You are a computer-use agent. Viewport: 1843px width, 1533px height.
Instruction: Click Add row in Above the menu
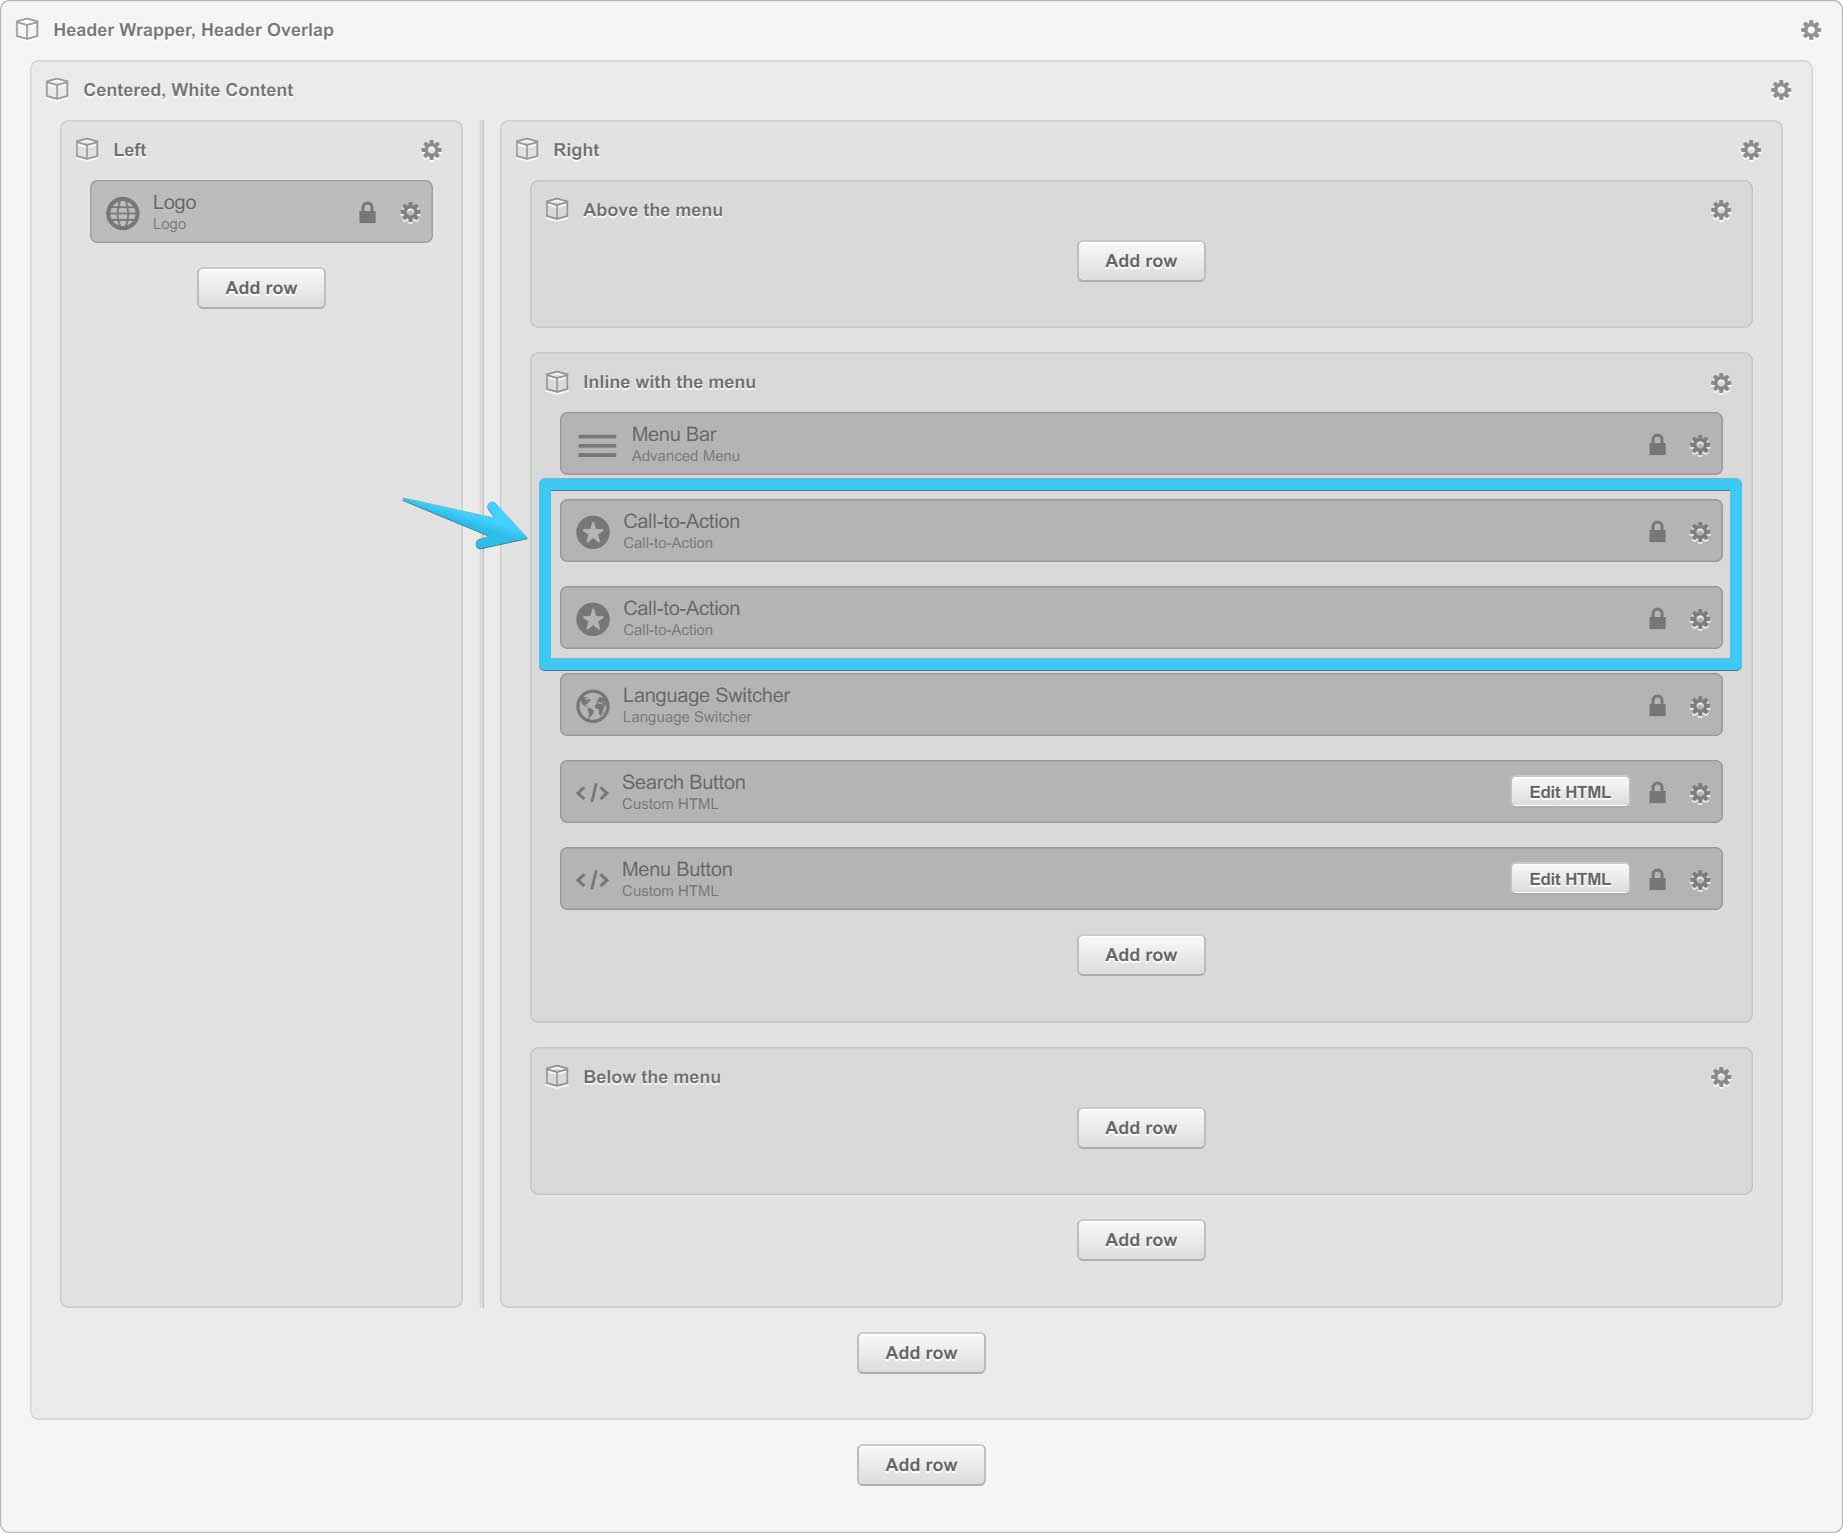1140,261
